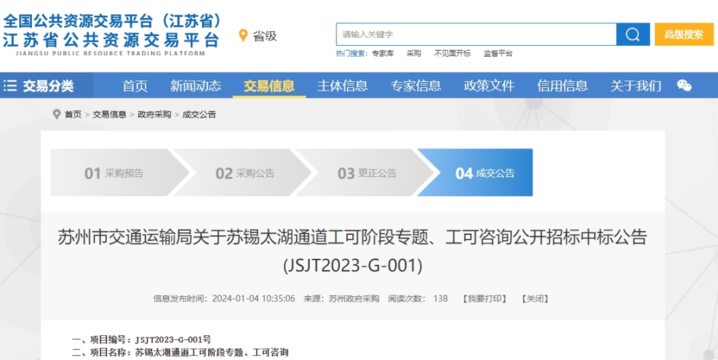Image resolution: width=718 pixels, height=360 pixels.
Task: Open the WeChat icon in navigation bar
Action: click(x=684, y=86)
